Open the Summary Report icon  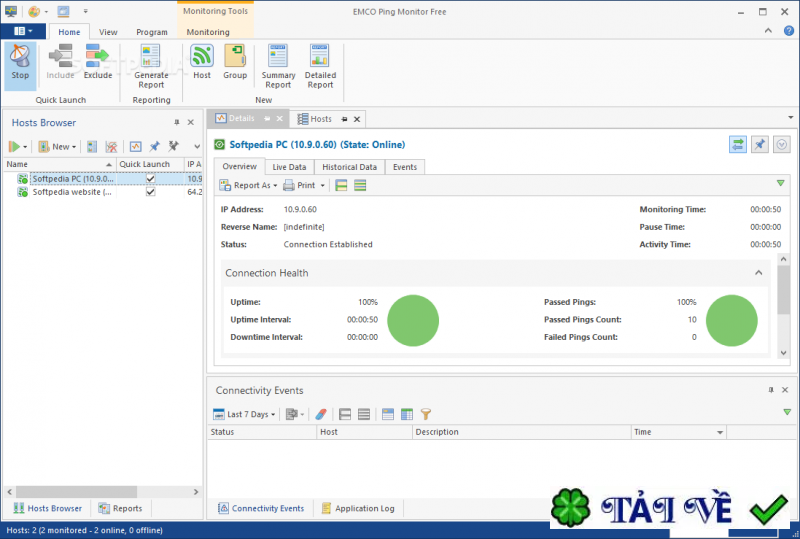(278, 62)
